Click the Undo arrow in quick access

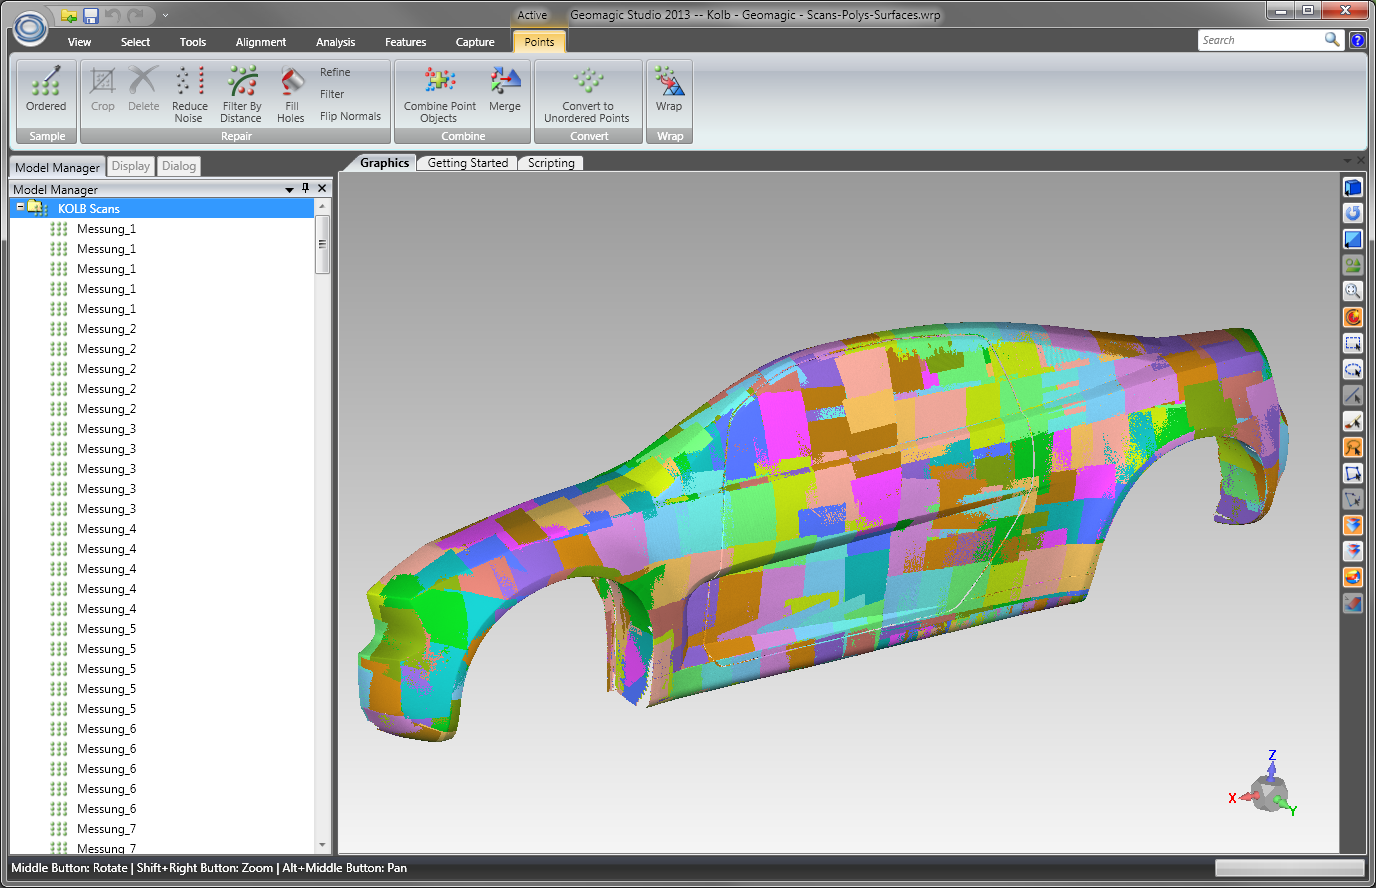click(113, 16)
